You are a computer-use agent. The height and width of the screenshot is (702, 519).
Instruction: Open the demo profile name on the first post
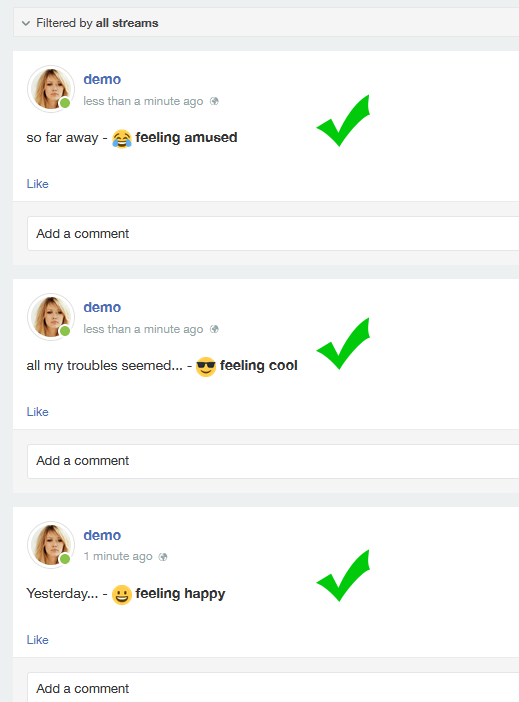(102, 79)
